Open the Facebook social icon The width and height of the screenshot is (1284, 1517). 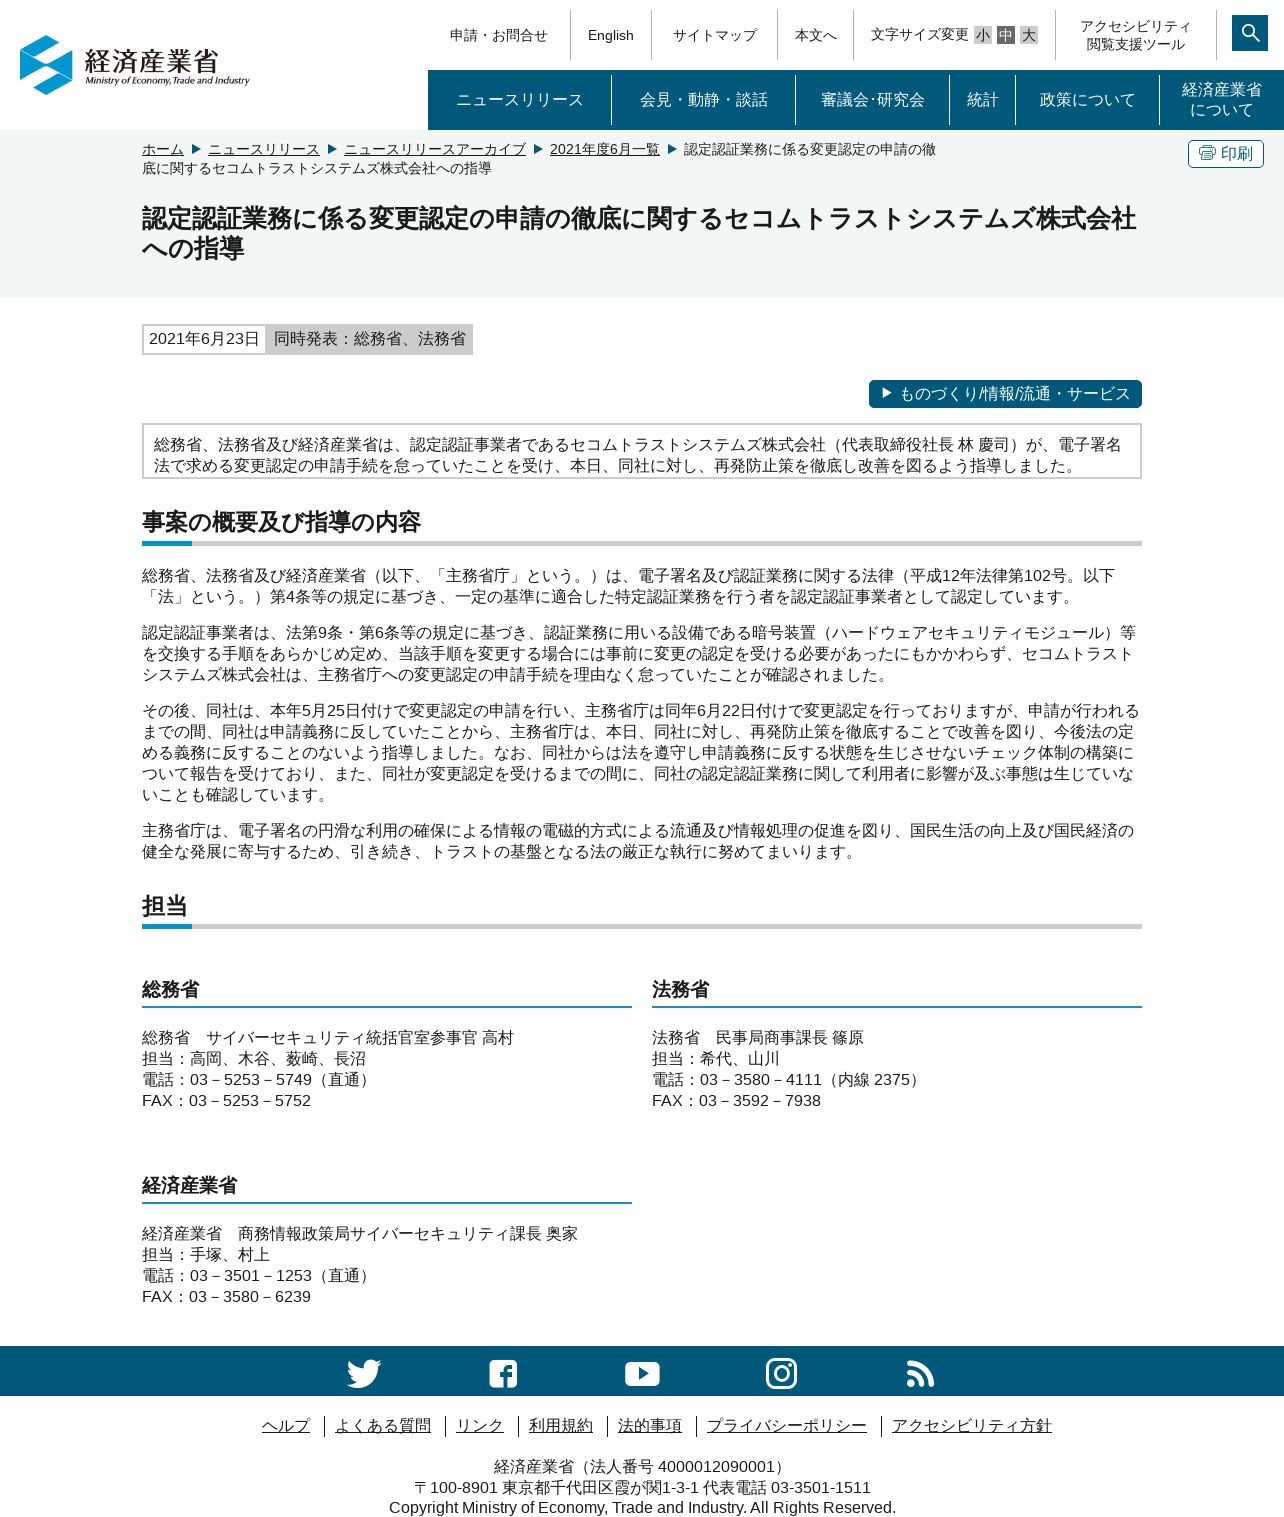[x=503, y=1373]
